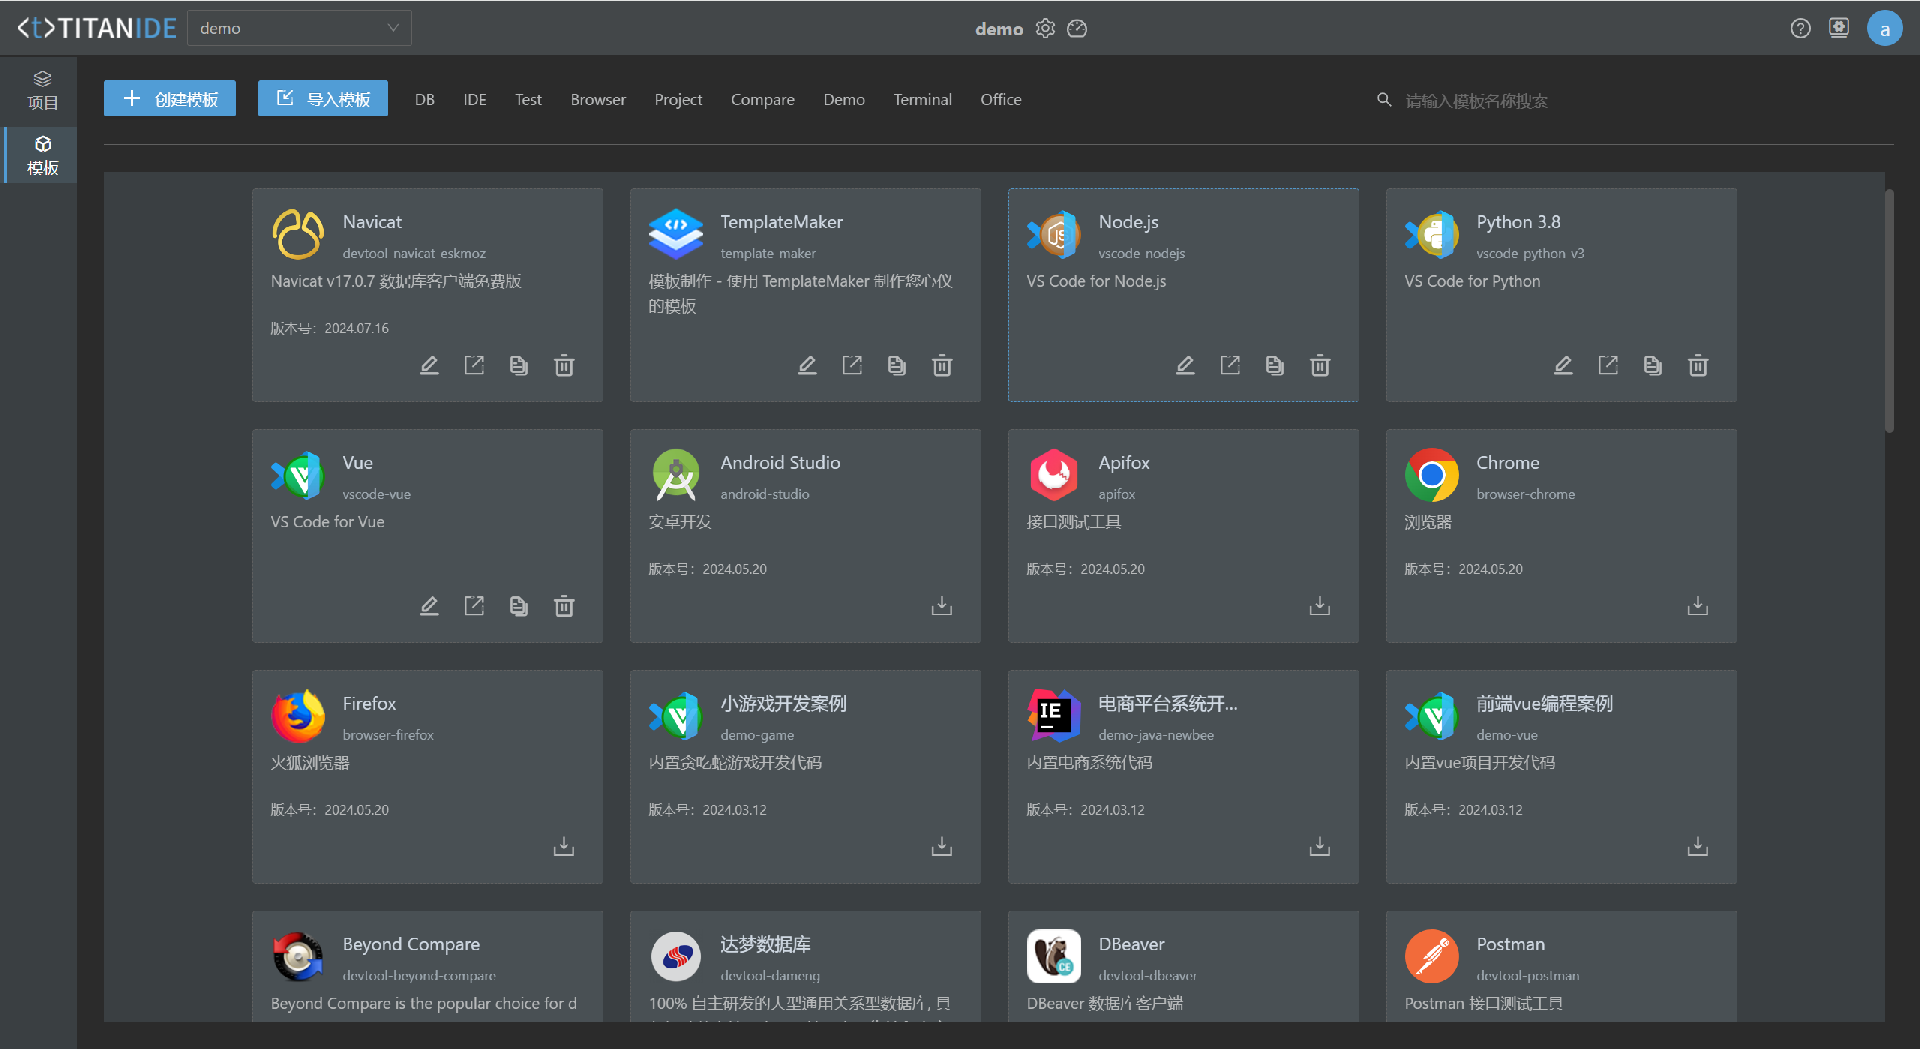This screenshot has width=1920, height=1049.
Task: Download the Android Studio template
Action: pyautogui.click(x=942, y=606)
